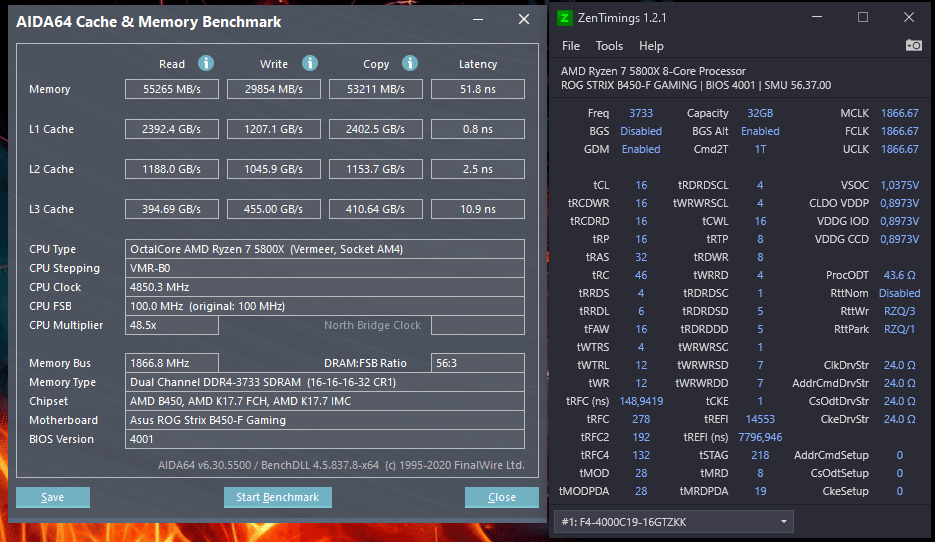The image size is (935, 542).
Task: Click the BGS value Disabled
Action: (x=641, y=131)
